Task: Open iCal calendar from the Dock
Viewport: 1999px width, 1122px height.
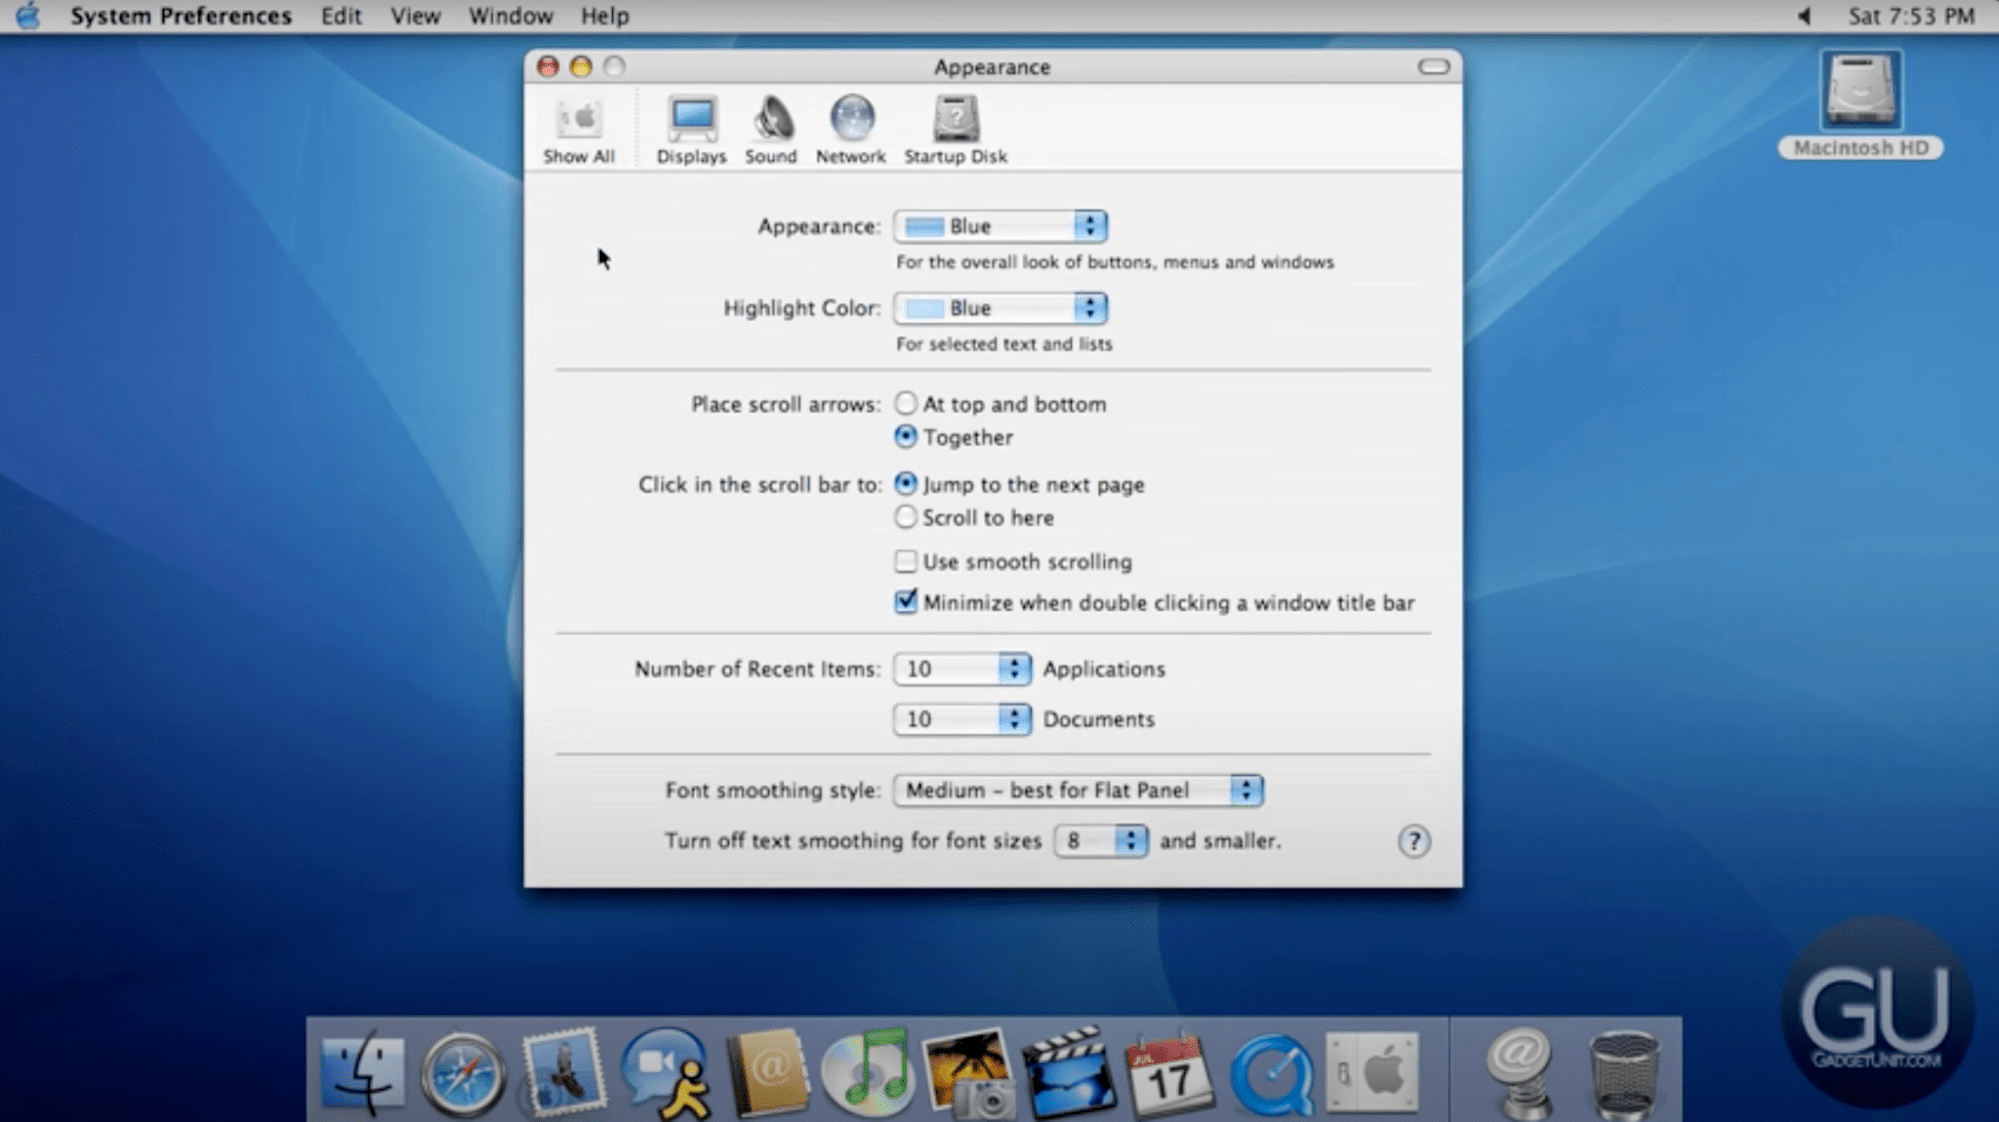Action: pyautogui.click(x=1169, y=1073)
